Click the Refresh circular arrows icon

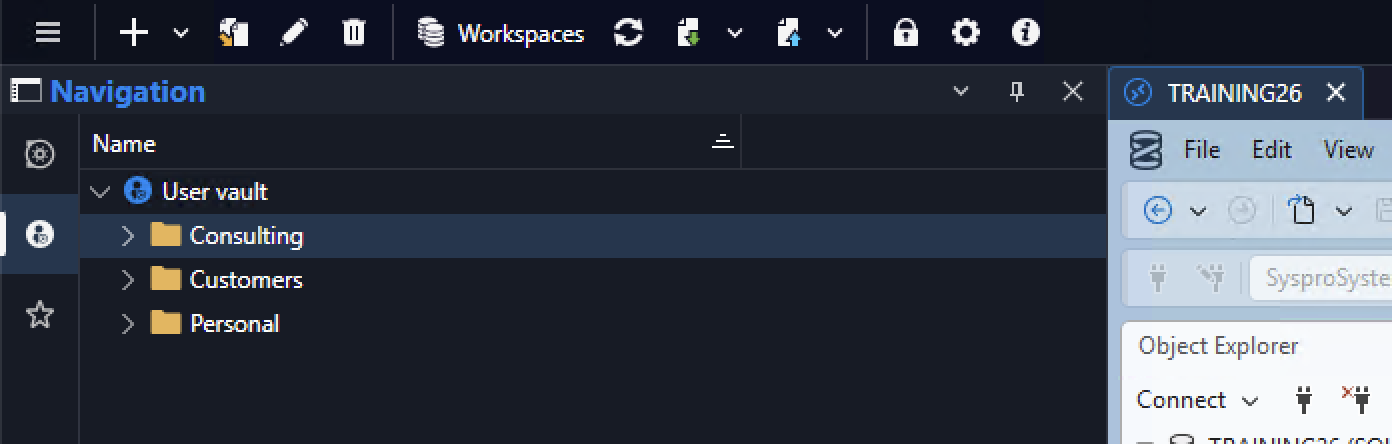point(628,32)
